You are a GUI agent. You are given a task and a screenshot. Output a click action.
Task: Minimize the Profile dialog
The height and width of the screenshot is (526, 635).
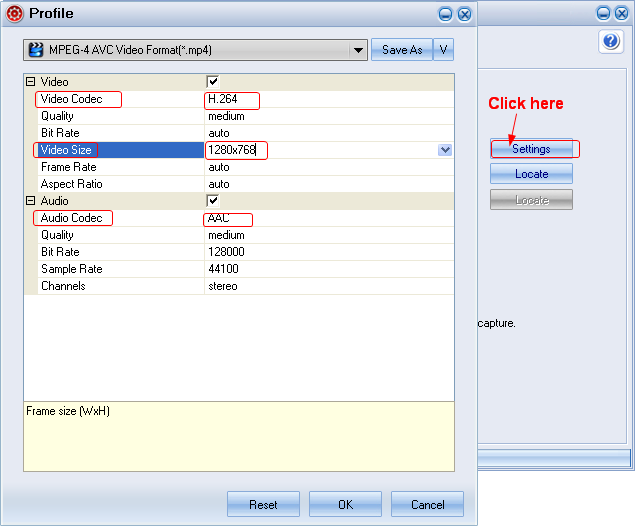(445, 15)
